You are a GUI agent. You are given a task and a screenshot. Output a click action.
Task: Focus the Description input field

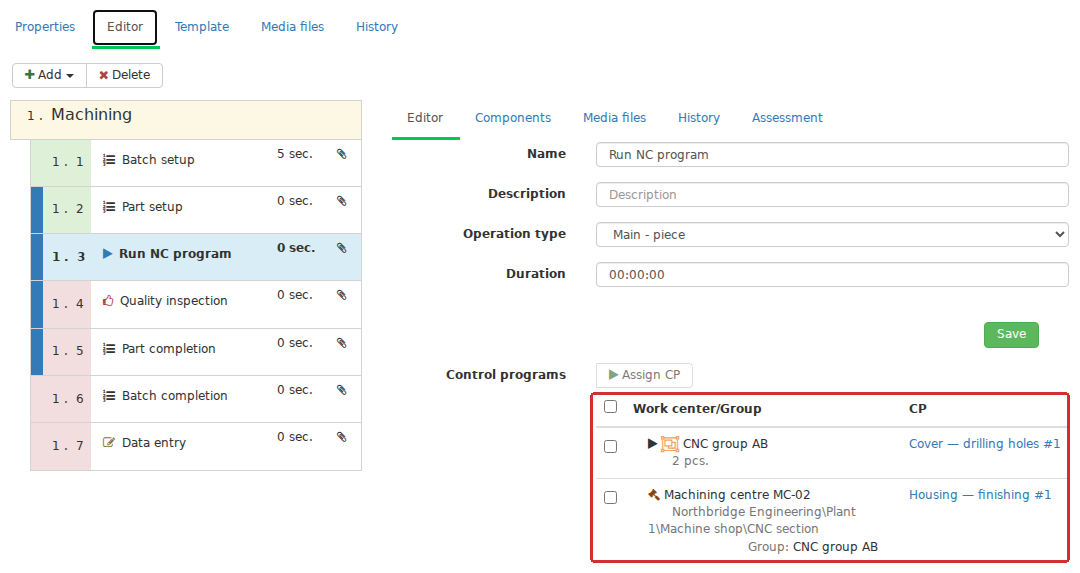point(832,194)
